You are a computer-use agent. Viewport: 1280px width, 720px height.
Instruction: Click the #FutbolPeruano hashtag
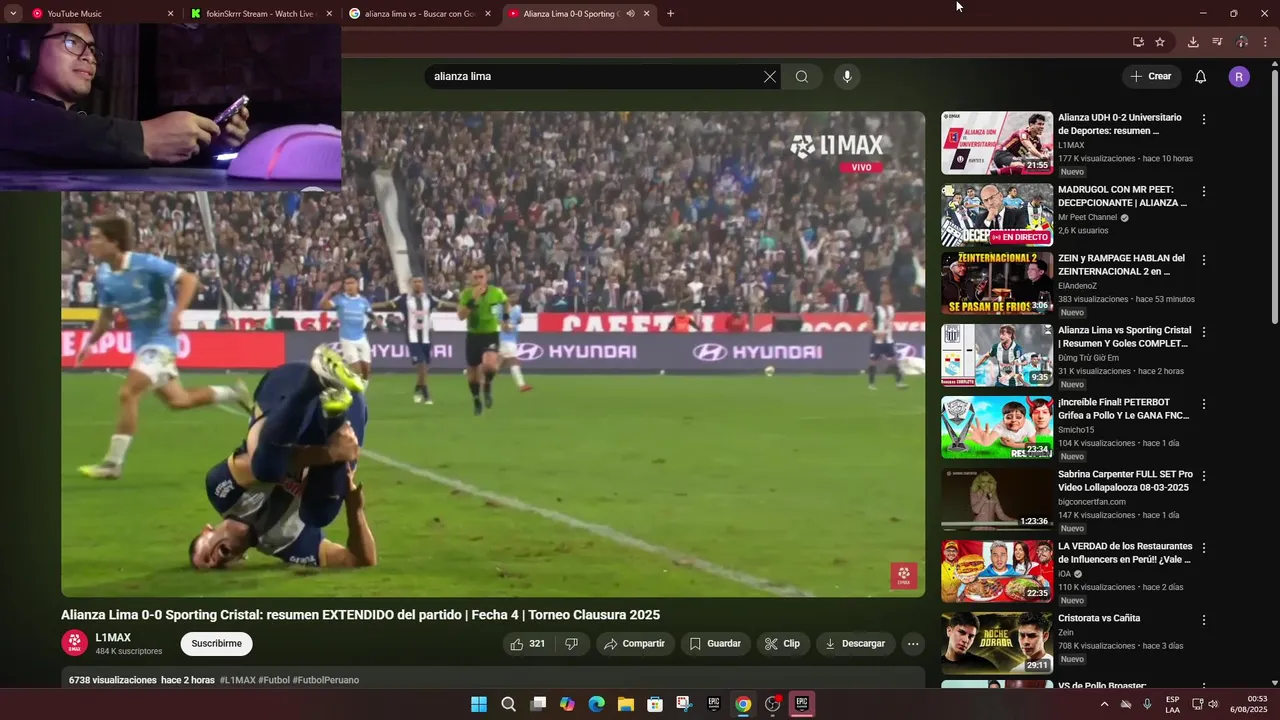click(x=325, y=680)
